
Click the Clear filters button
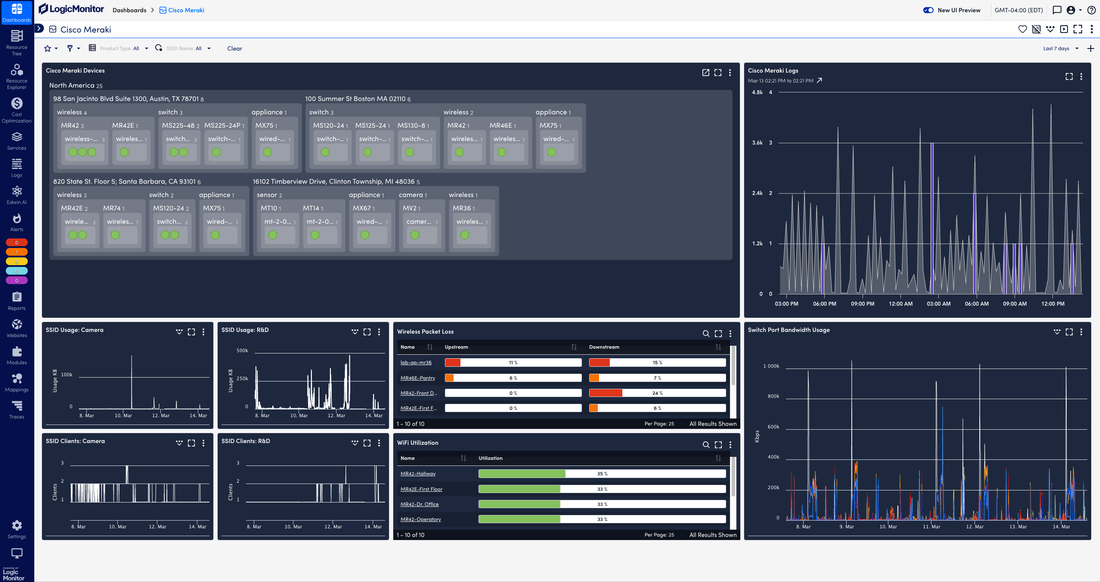click(235, 48)
